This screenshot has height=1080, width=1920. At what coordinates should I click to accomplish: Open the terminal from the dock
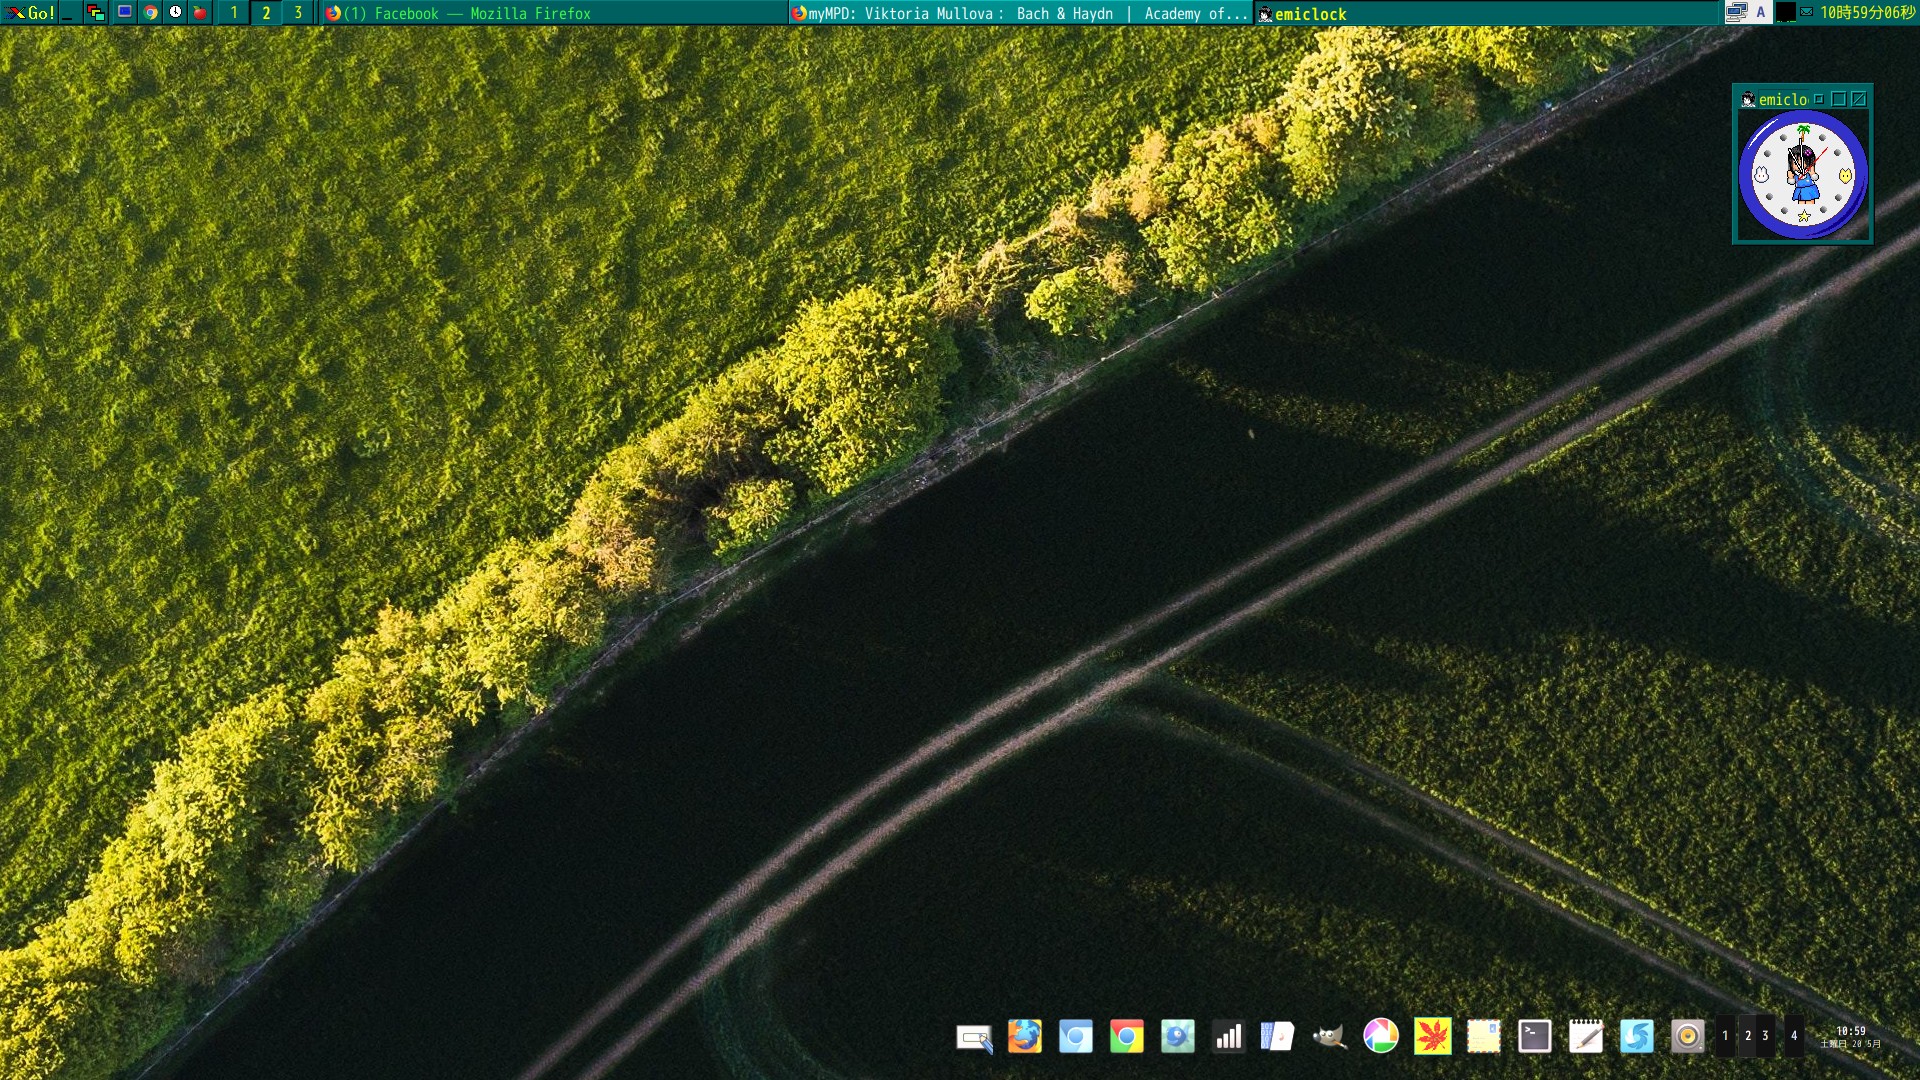[x=1534, y=1037]
